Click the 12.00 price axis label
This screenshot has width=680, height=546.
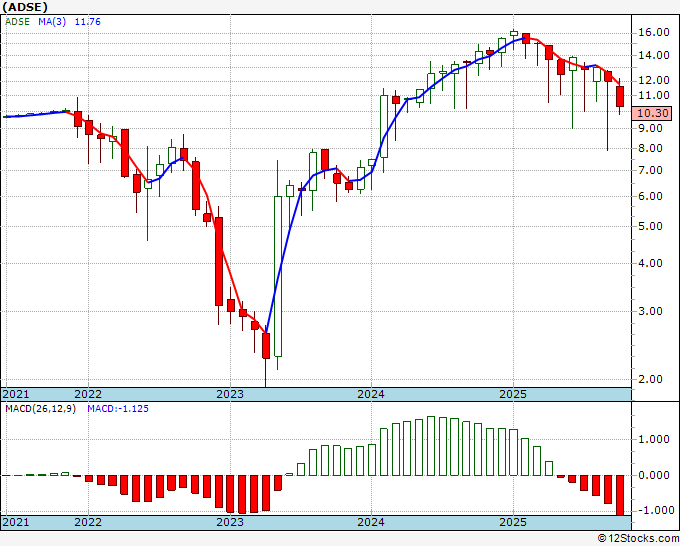point(654,80)
